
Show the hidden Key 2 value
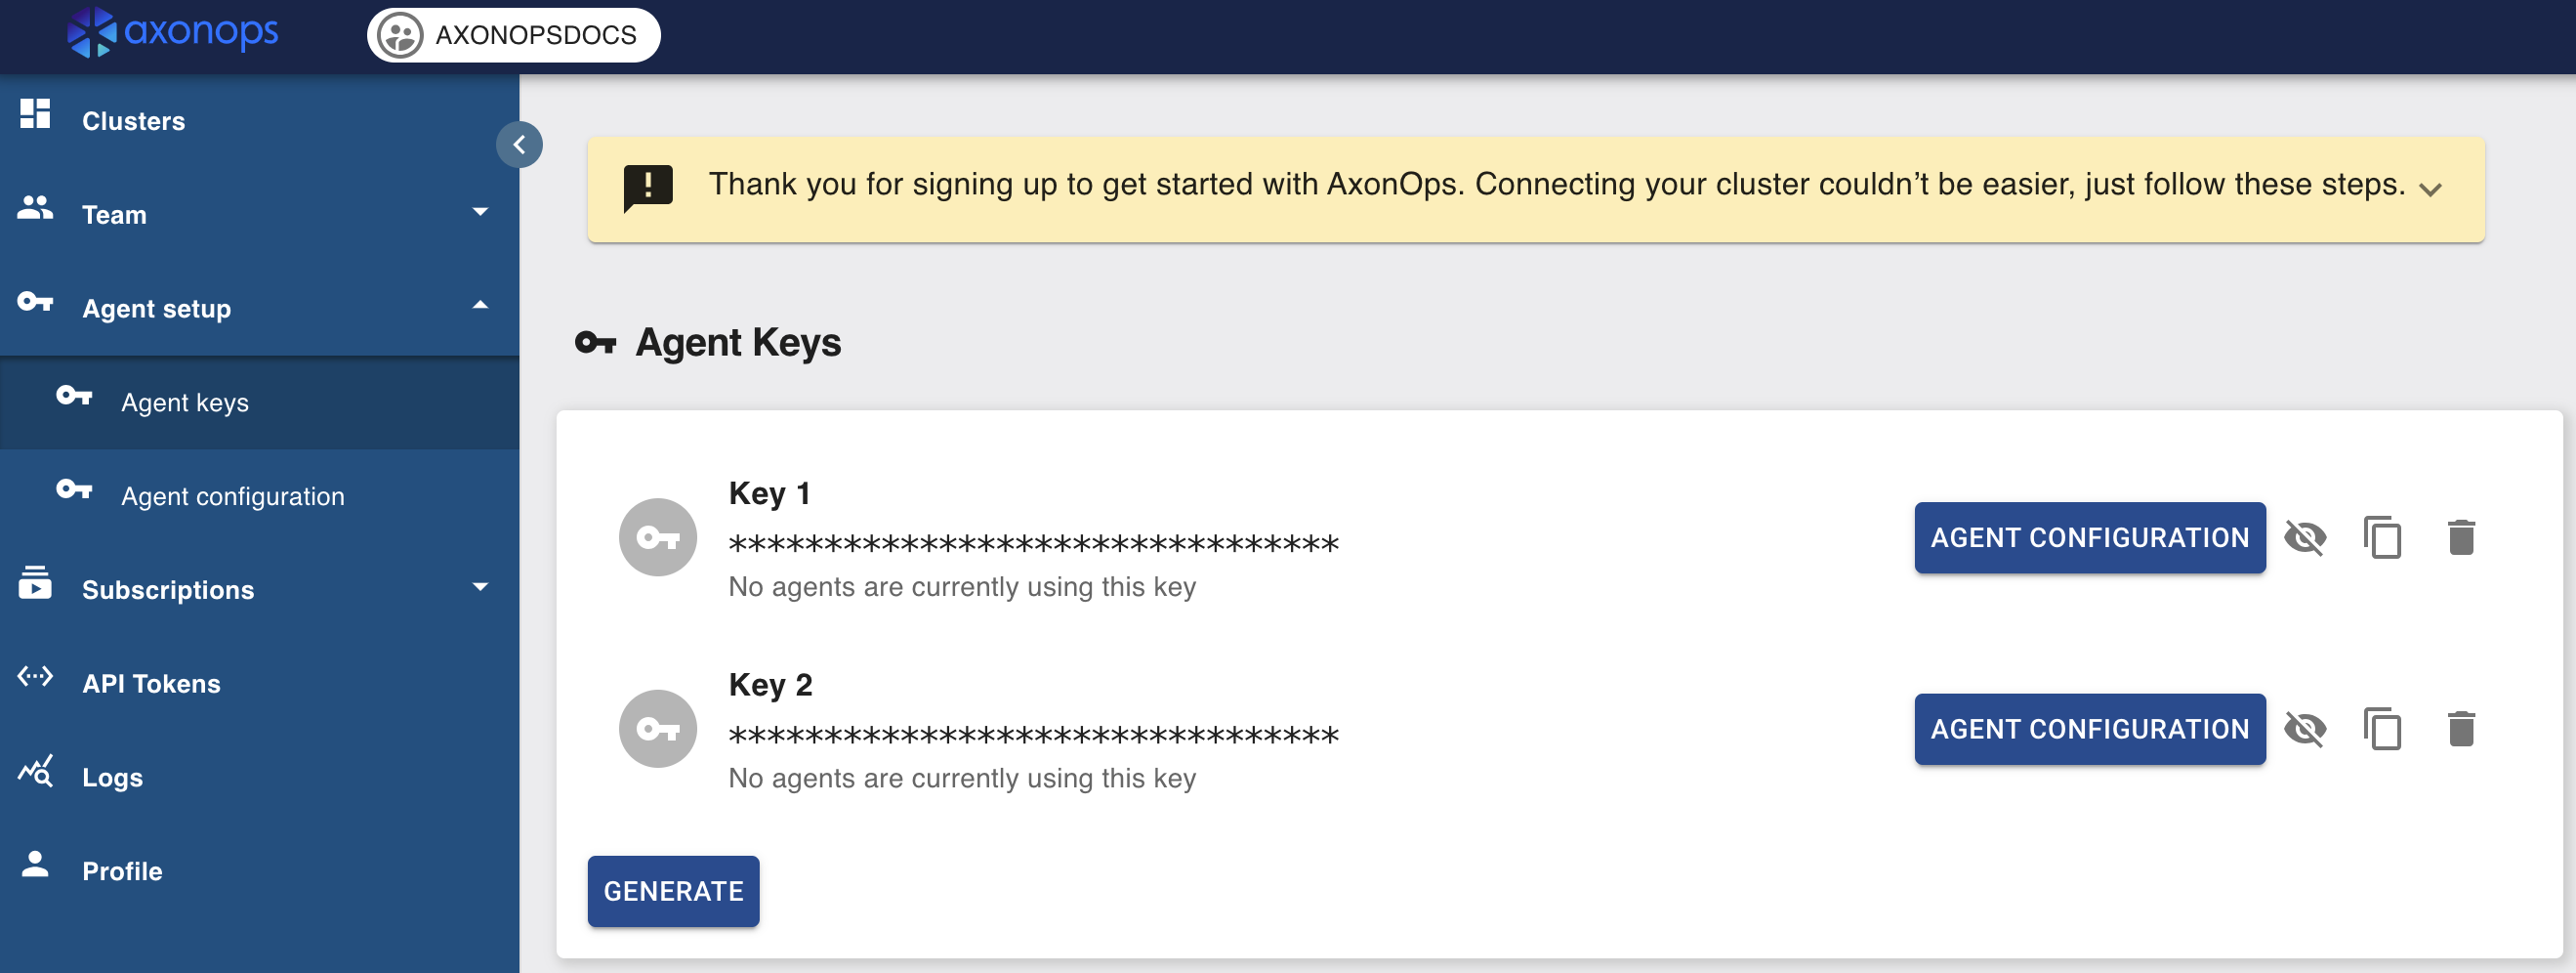click(2308, 728)
